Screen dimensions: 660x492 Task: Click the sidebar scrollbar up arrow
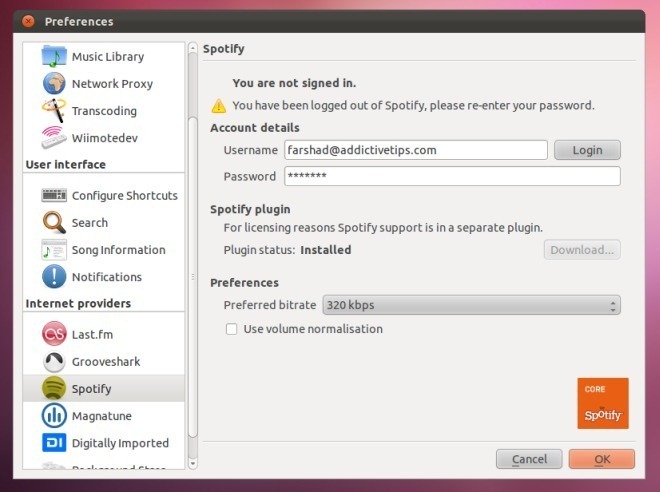pyautogui.click(x=193, y=48)
